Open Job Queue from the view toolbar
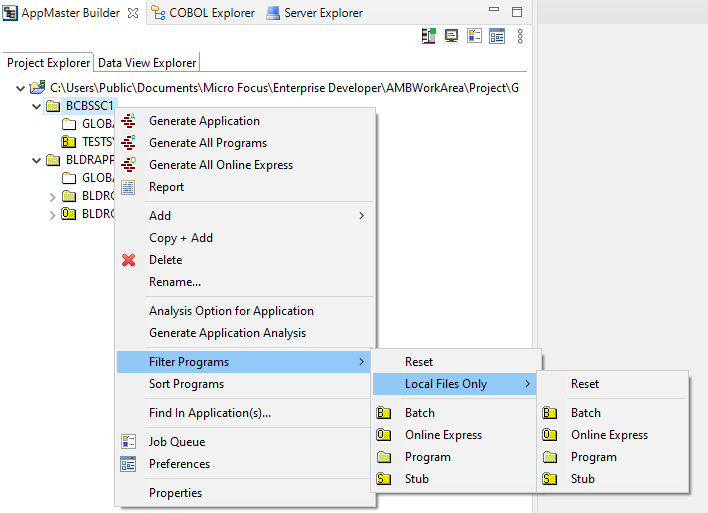This screenshot has width=708, height=513. (474, 36)
